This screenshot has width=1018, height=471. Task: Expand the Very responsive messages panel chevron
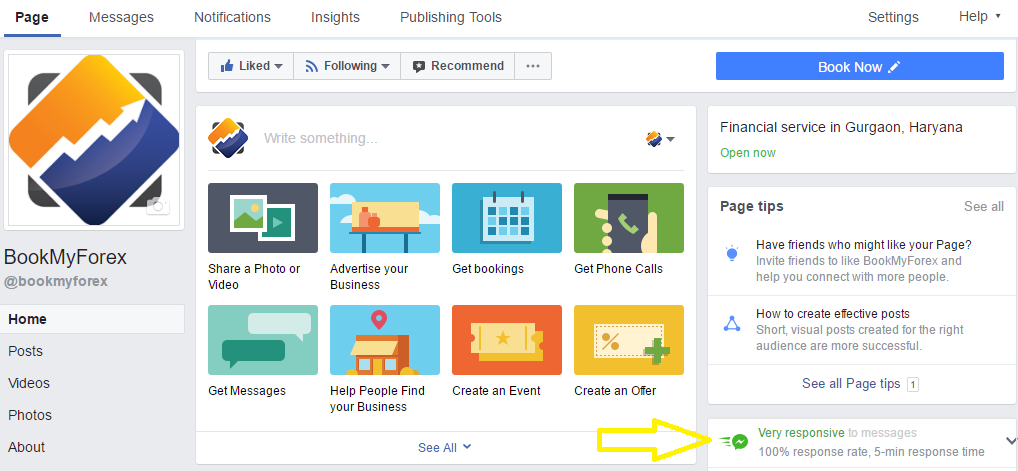tap(1010, 441)
